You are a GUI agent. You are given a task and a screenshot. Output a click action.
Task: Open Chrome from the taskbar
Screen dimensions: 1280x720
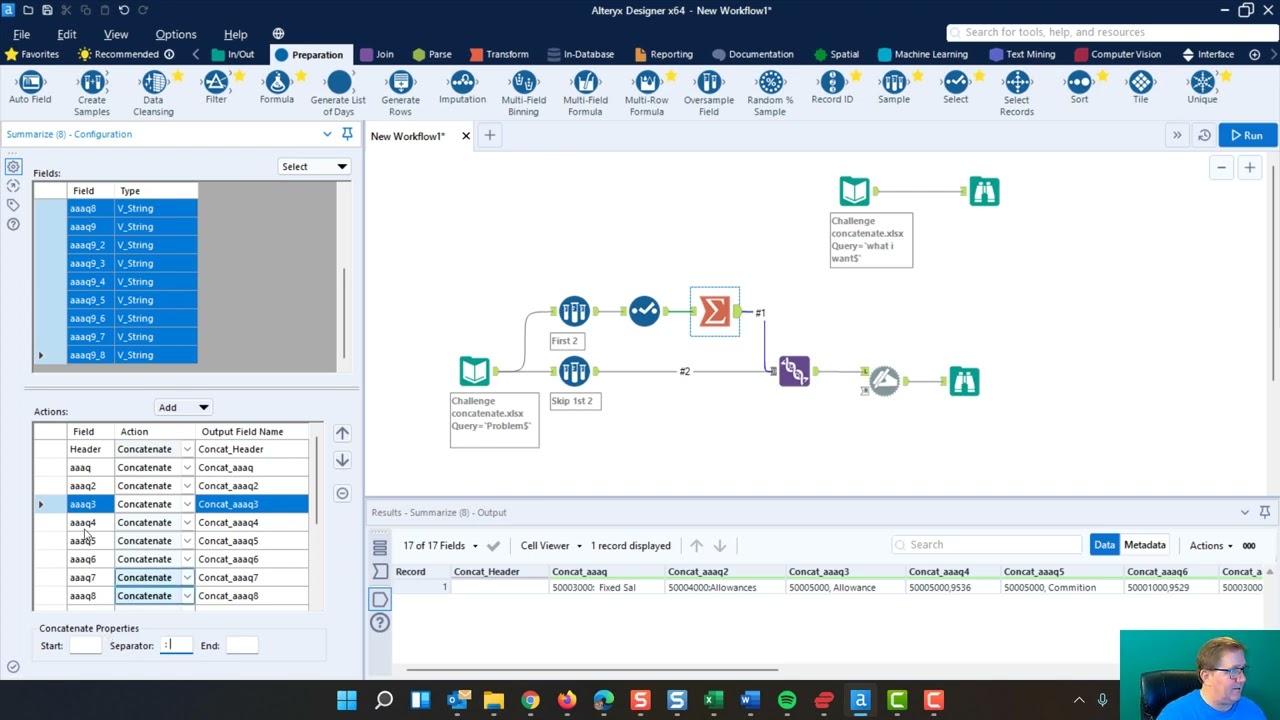click(530, 700)
